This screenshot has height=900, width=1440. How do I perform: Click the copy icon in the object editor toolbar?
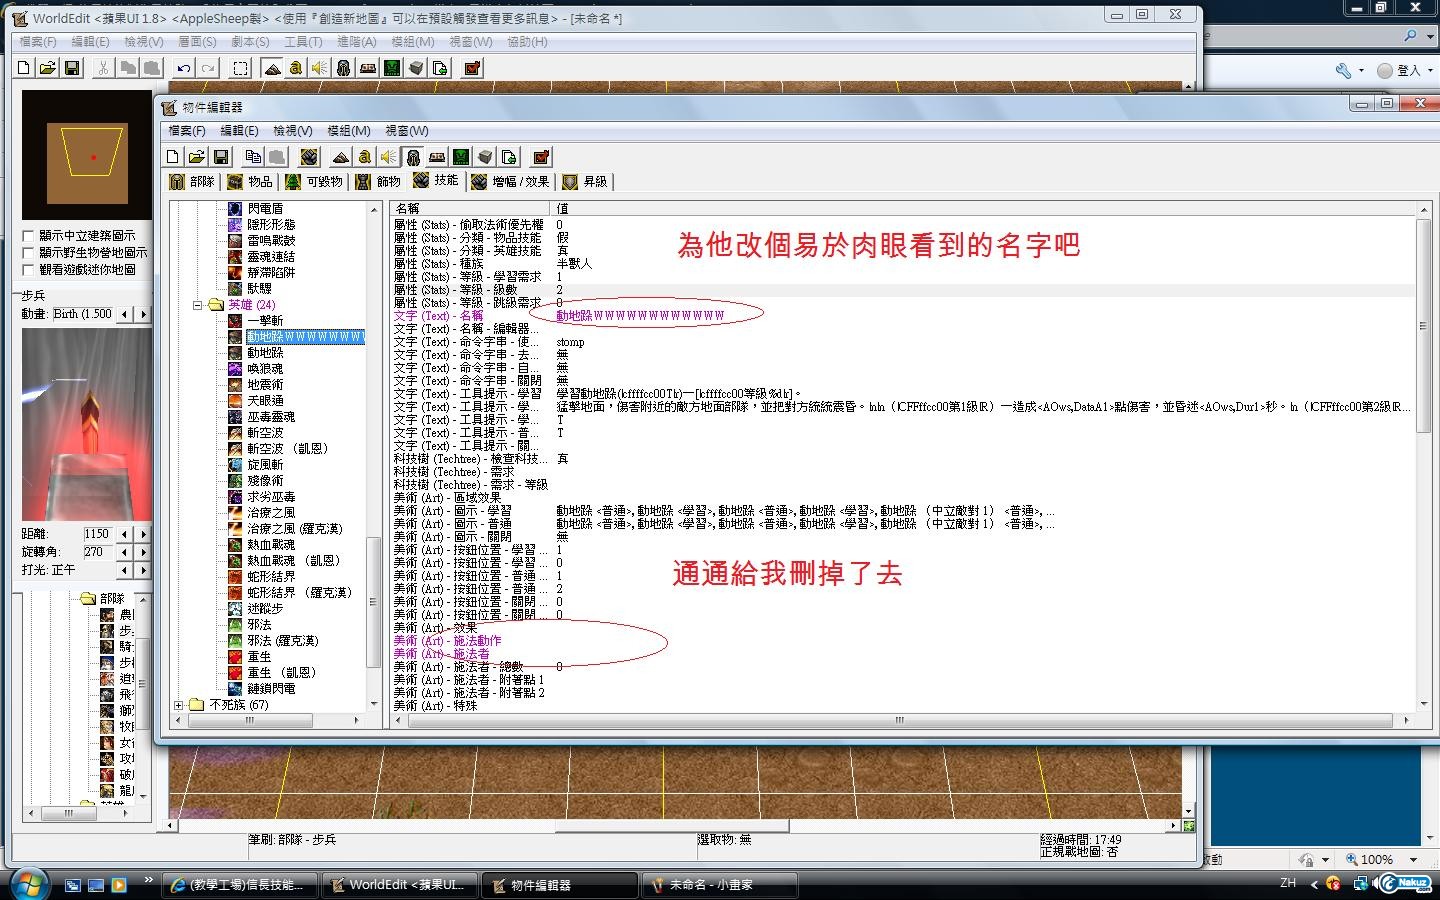pos(253,157)
